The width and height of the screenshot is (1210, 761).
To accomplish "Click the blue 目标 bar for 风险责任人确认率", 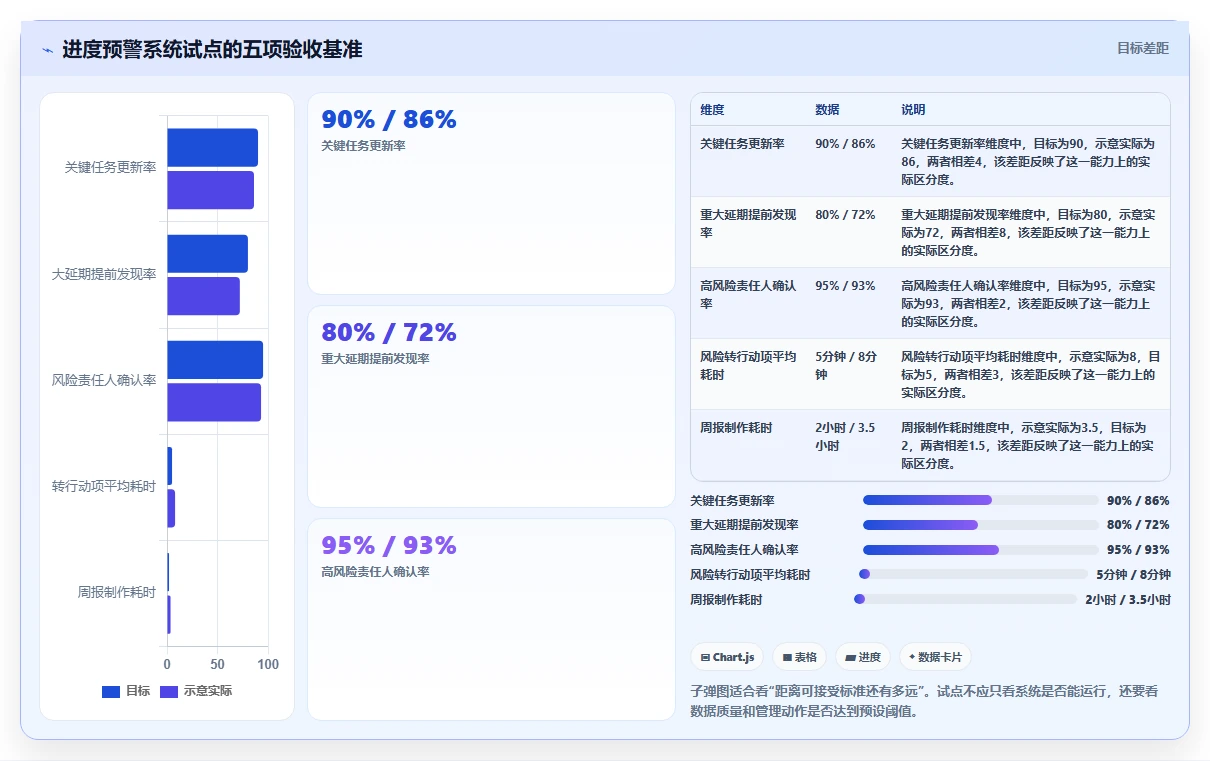I will point(215,360).
